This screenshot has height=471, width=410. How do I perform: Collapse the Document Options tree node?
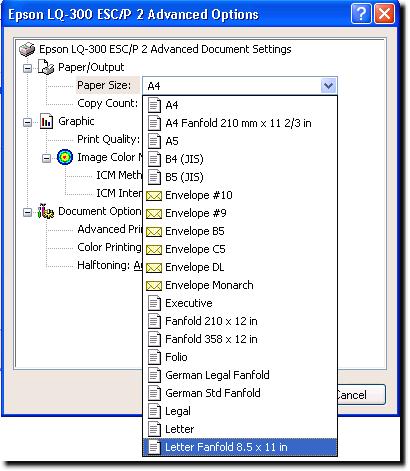[28, 212]
